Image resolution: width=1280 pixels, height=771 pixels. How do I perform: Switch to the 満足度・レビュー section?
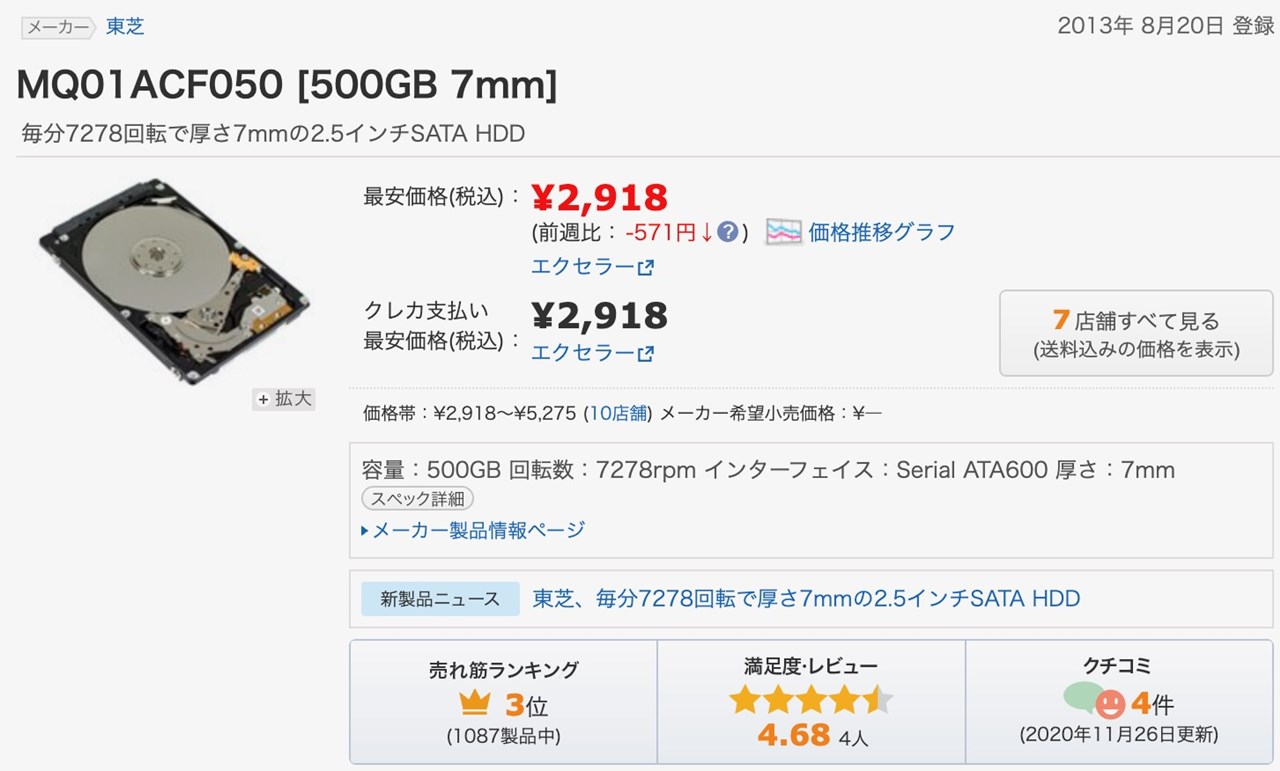[810, 665]
